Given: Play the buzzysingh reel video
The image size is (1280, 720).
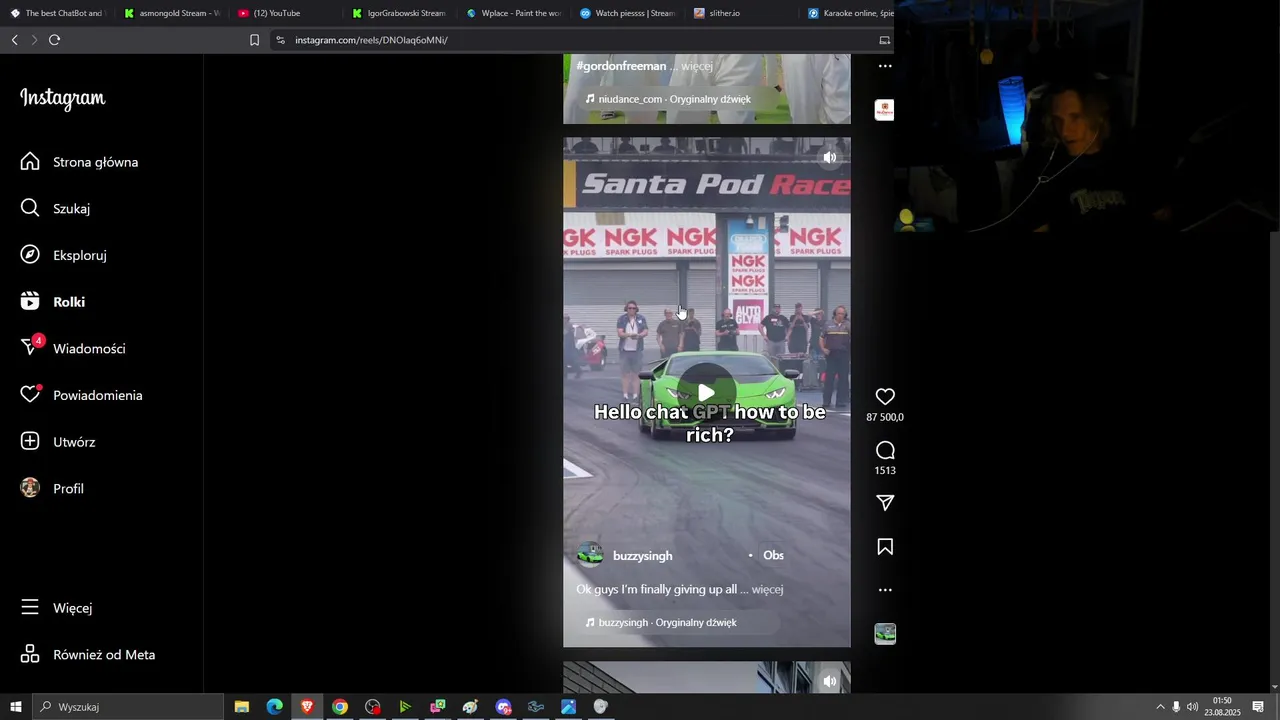Looking at the screenshot, I should click(706, 393).
